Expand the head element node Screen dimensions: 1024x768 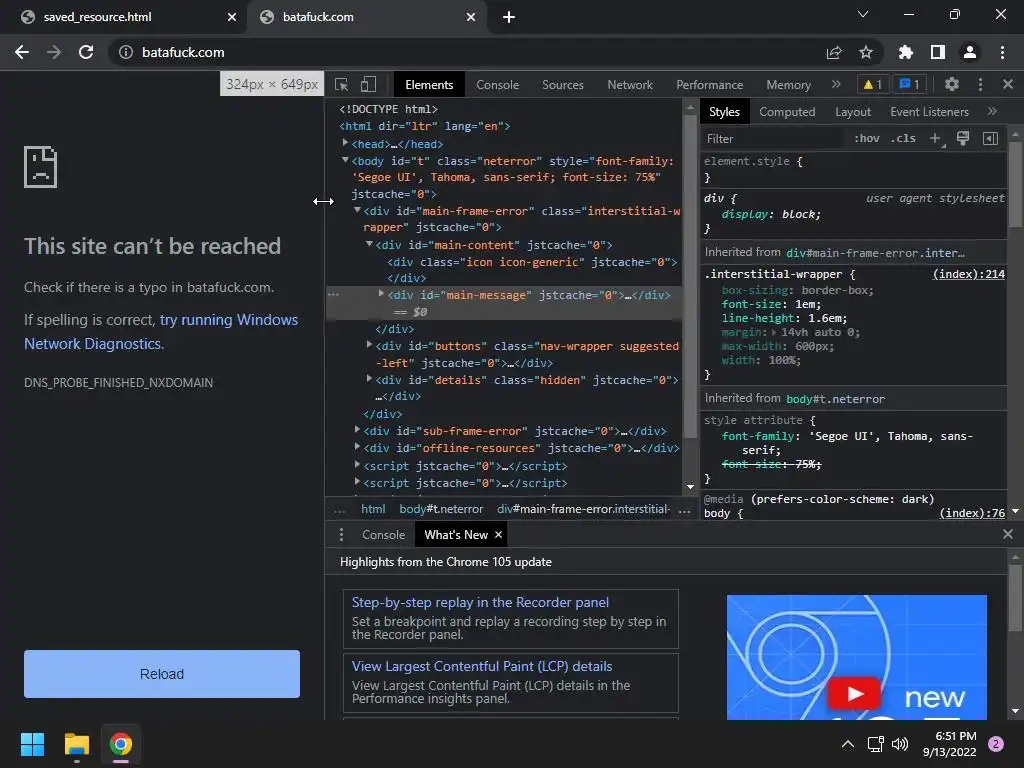pos(345,142)
